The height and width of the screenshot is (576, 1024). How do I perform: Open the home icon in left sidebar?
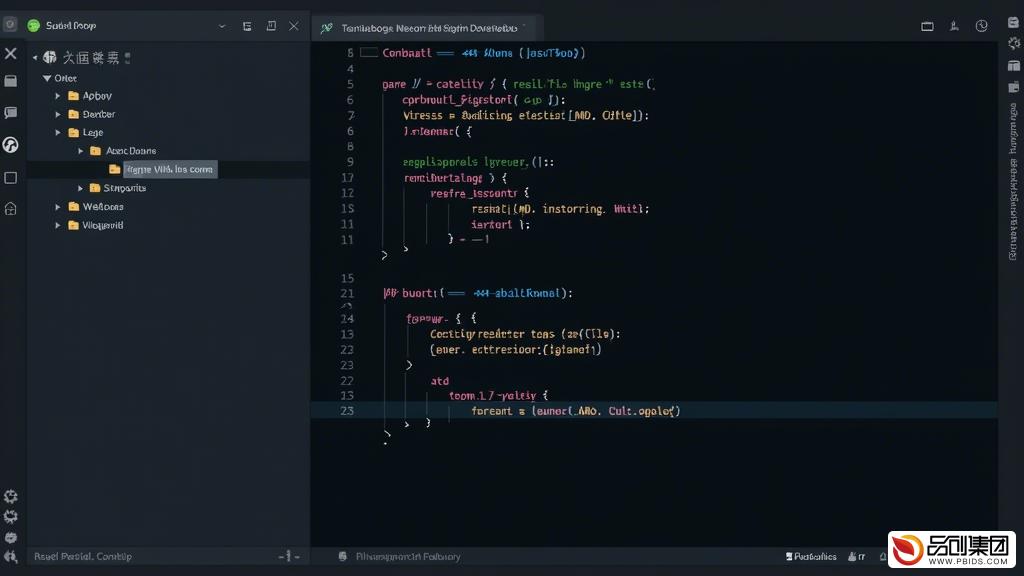click(x=10, y=209)
